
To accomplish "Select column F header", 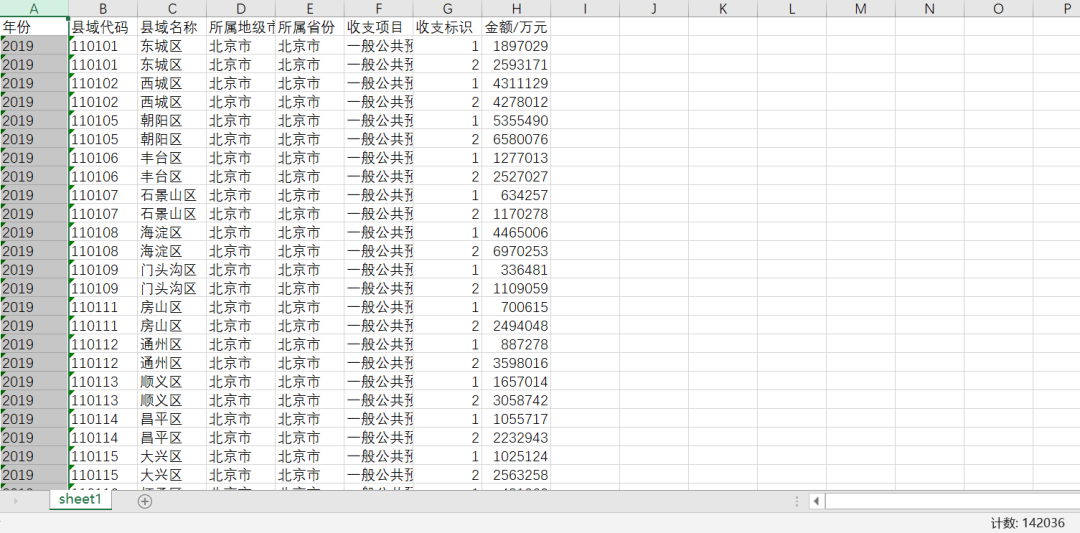I will [x=379, y=8].
